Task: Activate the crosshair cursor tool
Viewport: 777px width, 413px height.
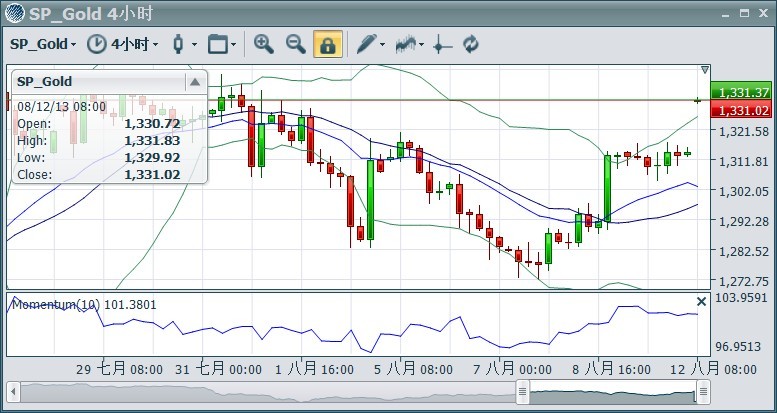Action: 442,44
